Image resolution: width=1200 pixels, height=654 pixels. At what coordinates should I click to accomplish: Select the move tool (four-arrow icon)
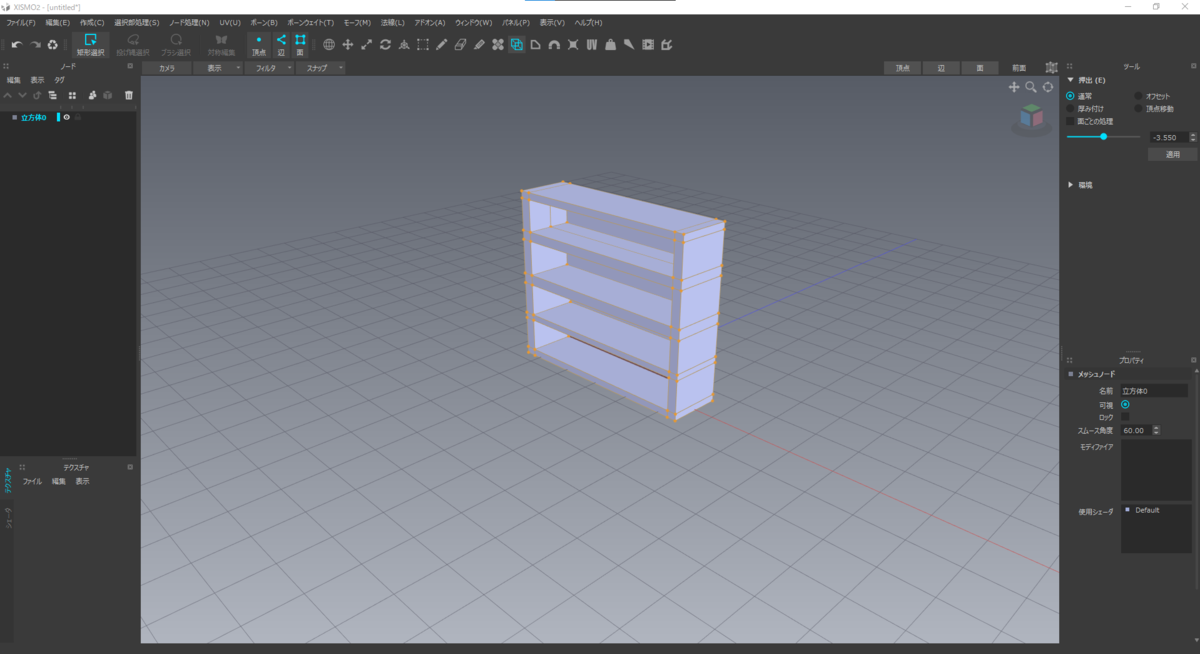348,44
